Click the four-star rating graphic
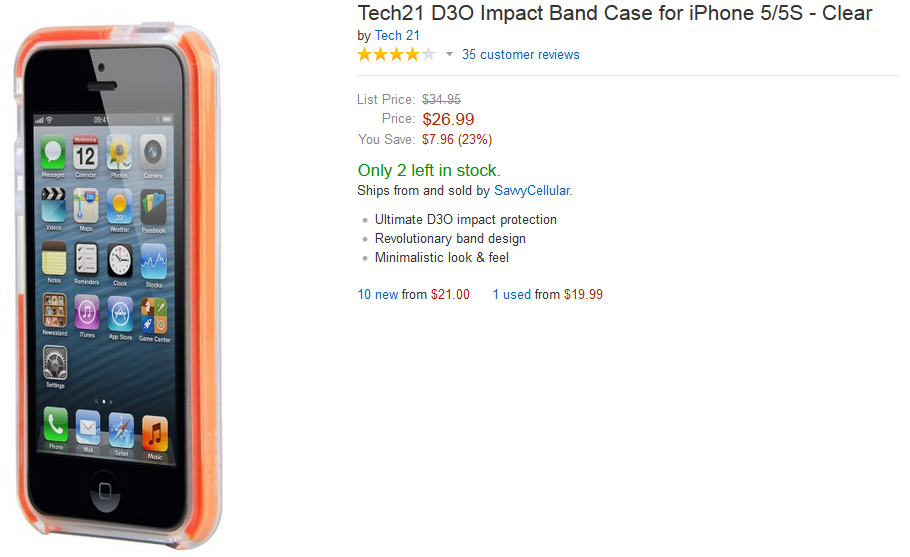910x557 pixels. tap(396, 54)
